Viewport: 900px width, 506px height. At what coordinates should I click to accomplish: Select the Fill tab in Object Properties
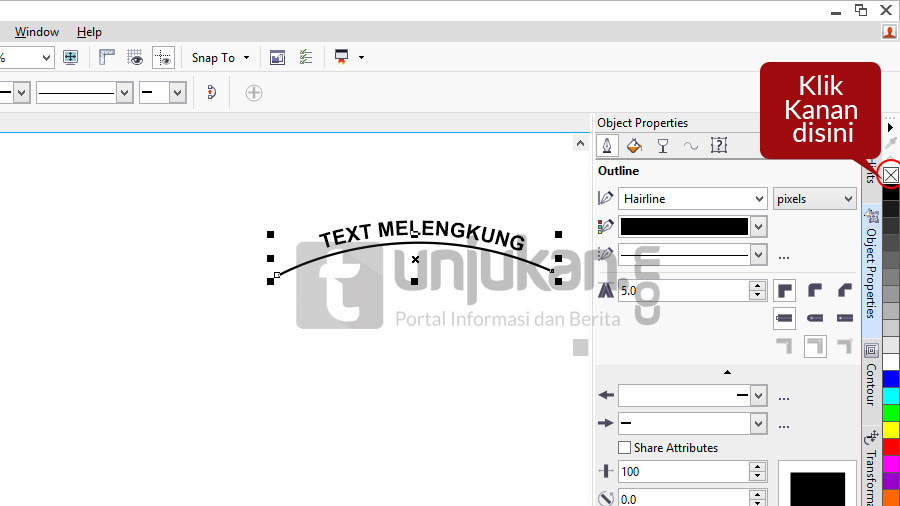[x=634, y=146]
